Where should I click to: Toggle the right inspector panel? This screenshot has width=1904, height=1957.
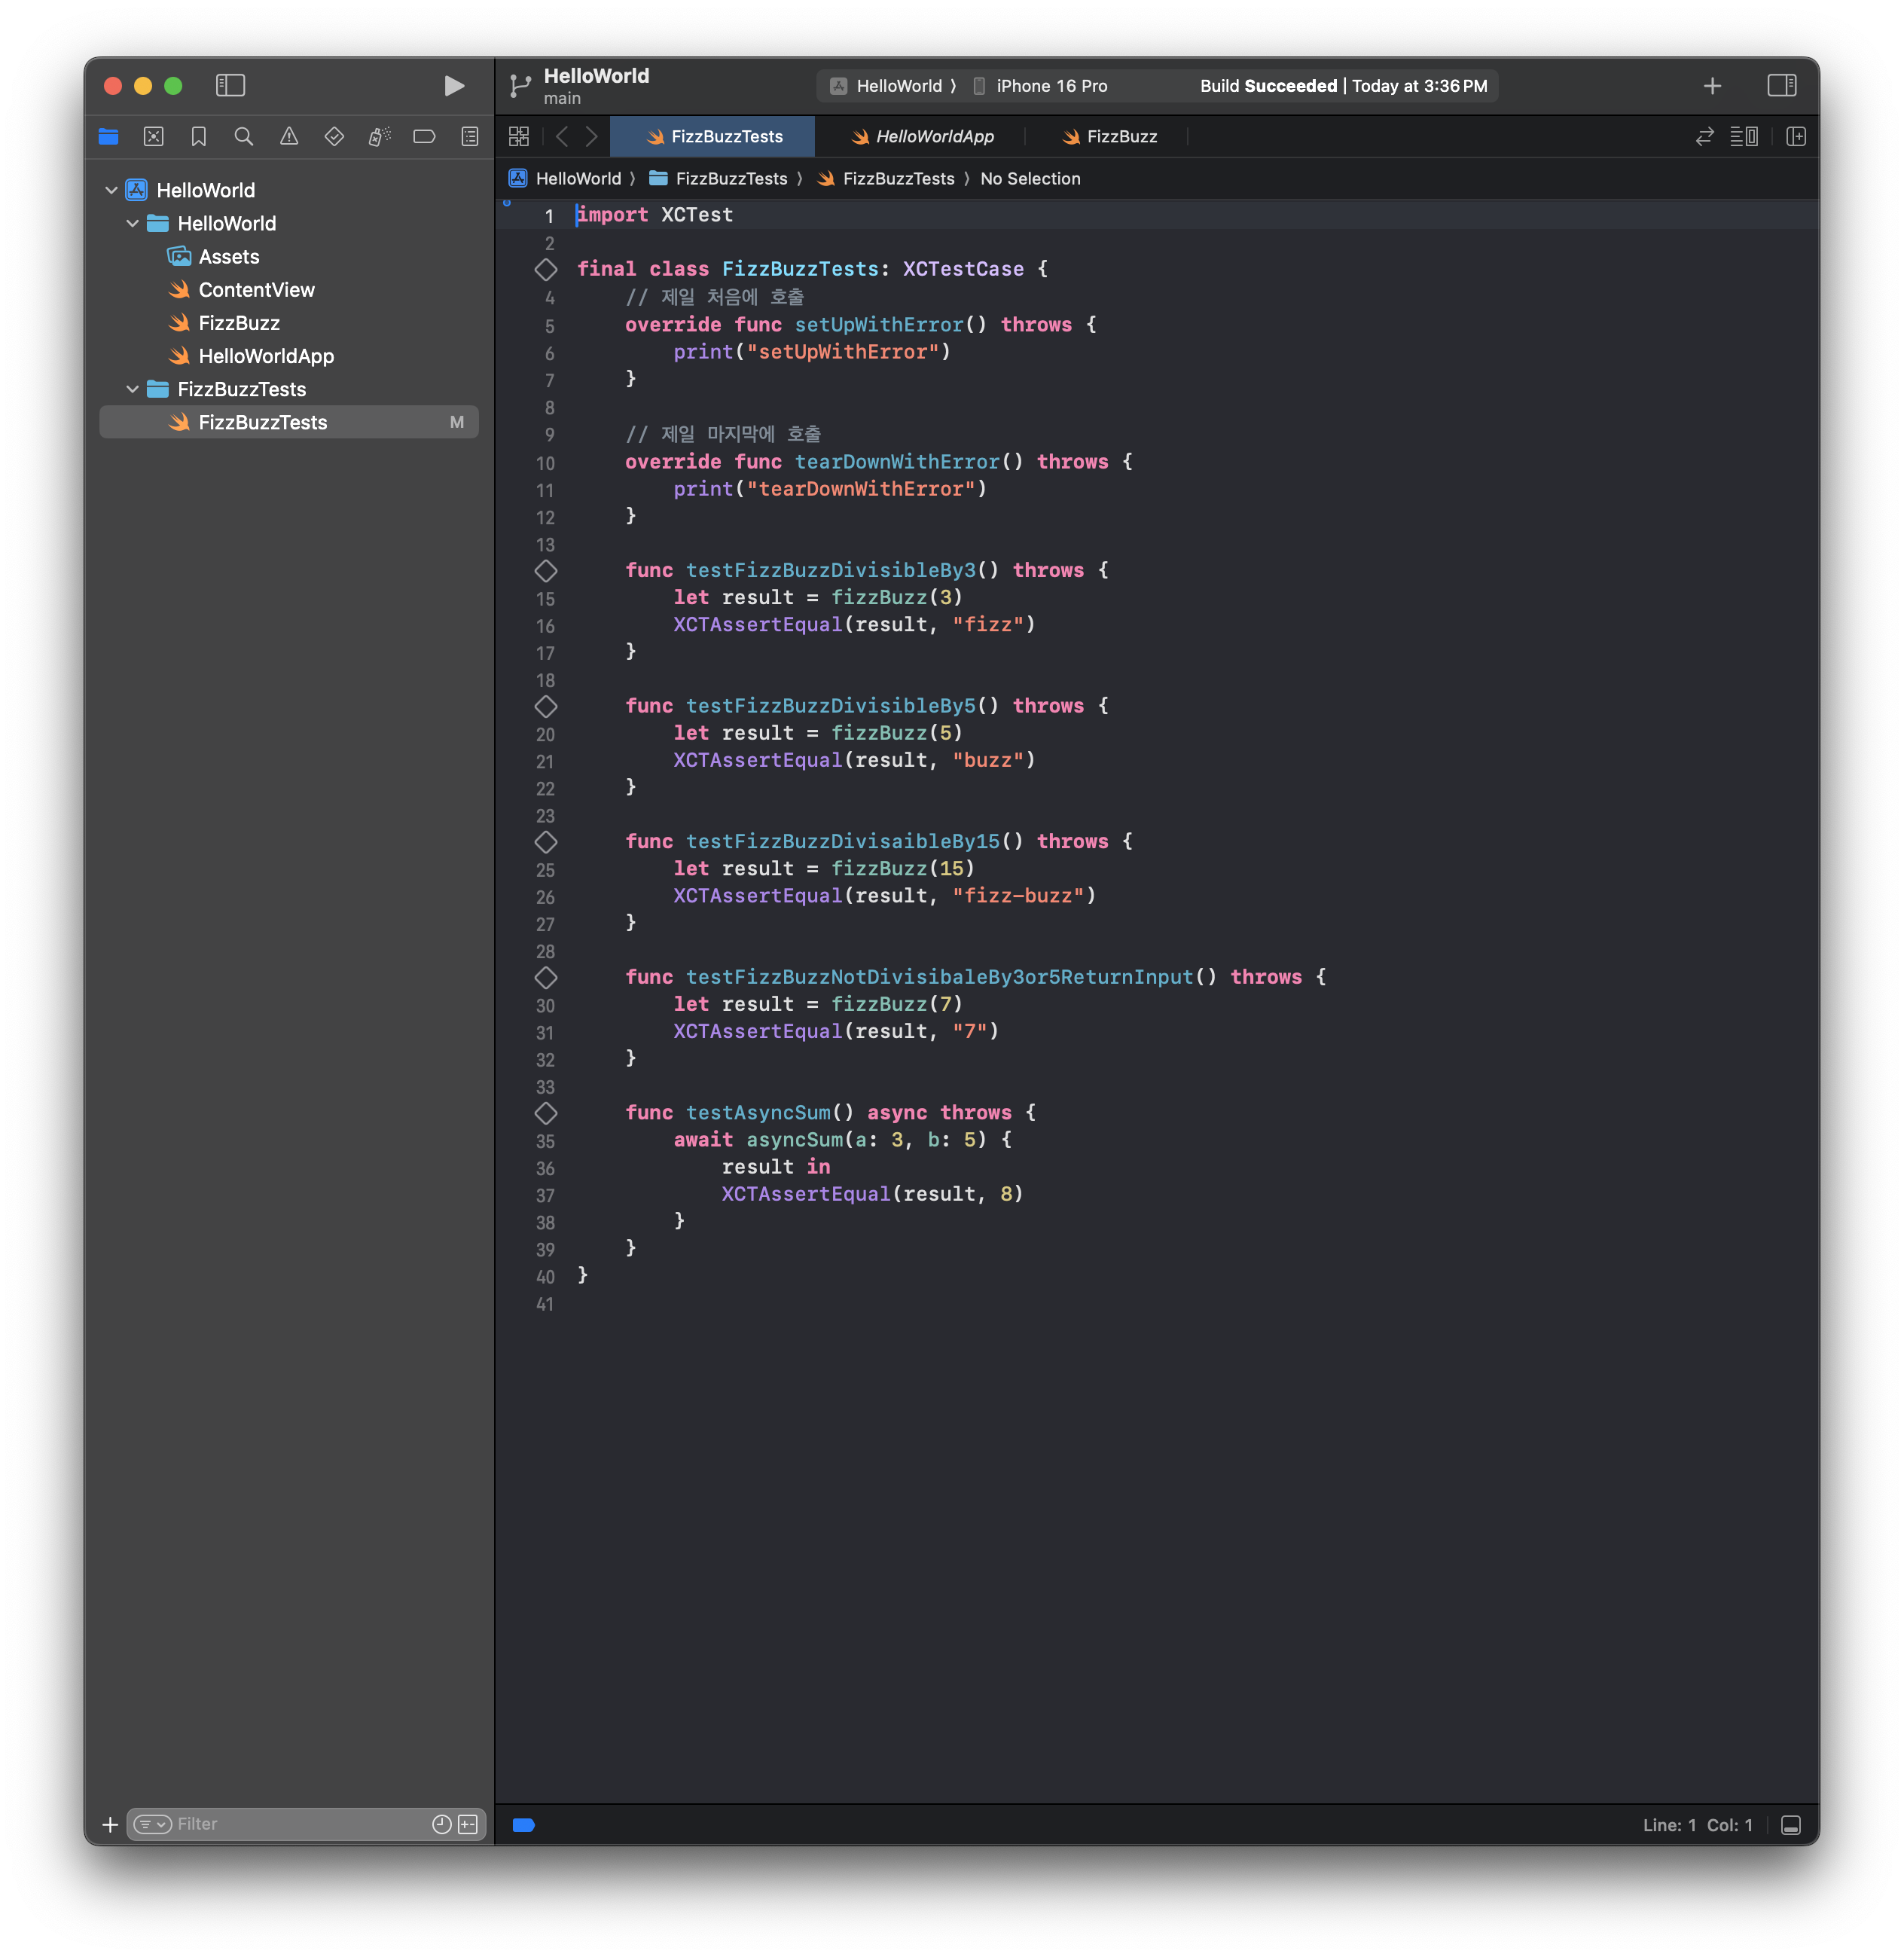pos(1781,86)
